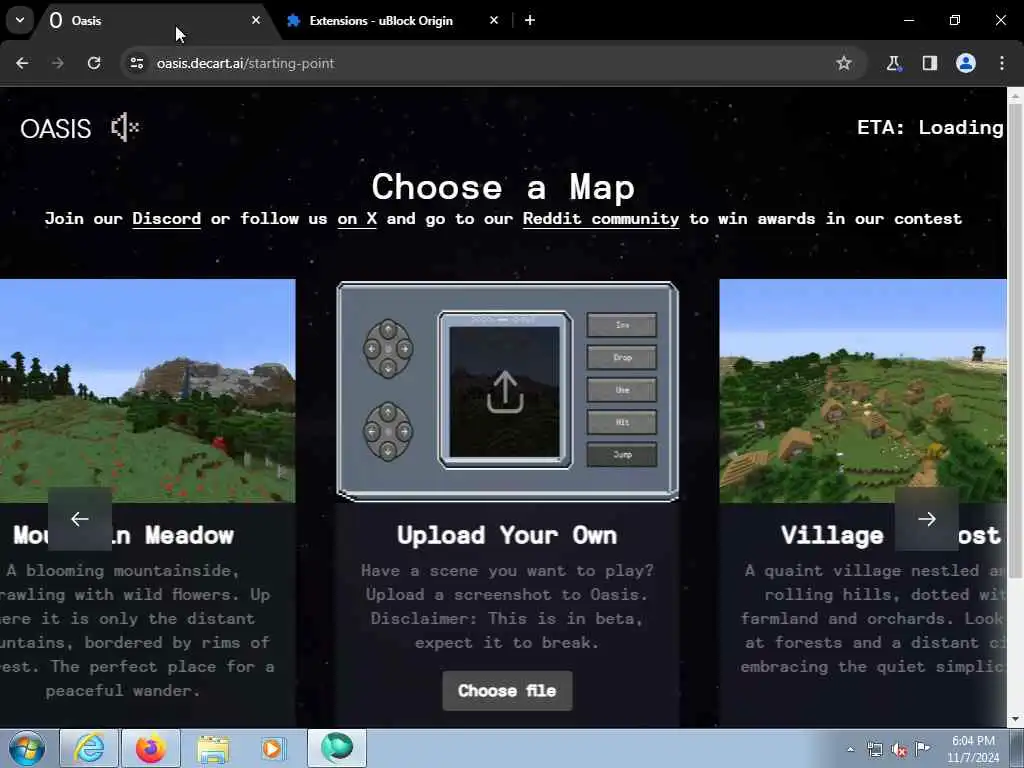Image resolution: width=1024 pixels, height=768 pixels.
Task: Click the network tray icon
Action: [x=874, y=750]
